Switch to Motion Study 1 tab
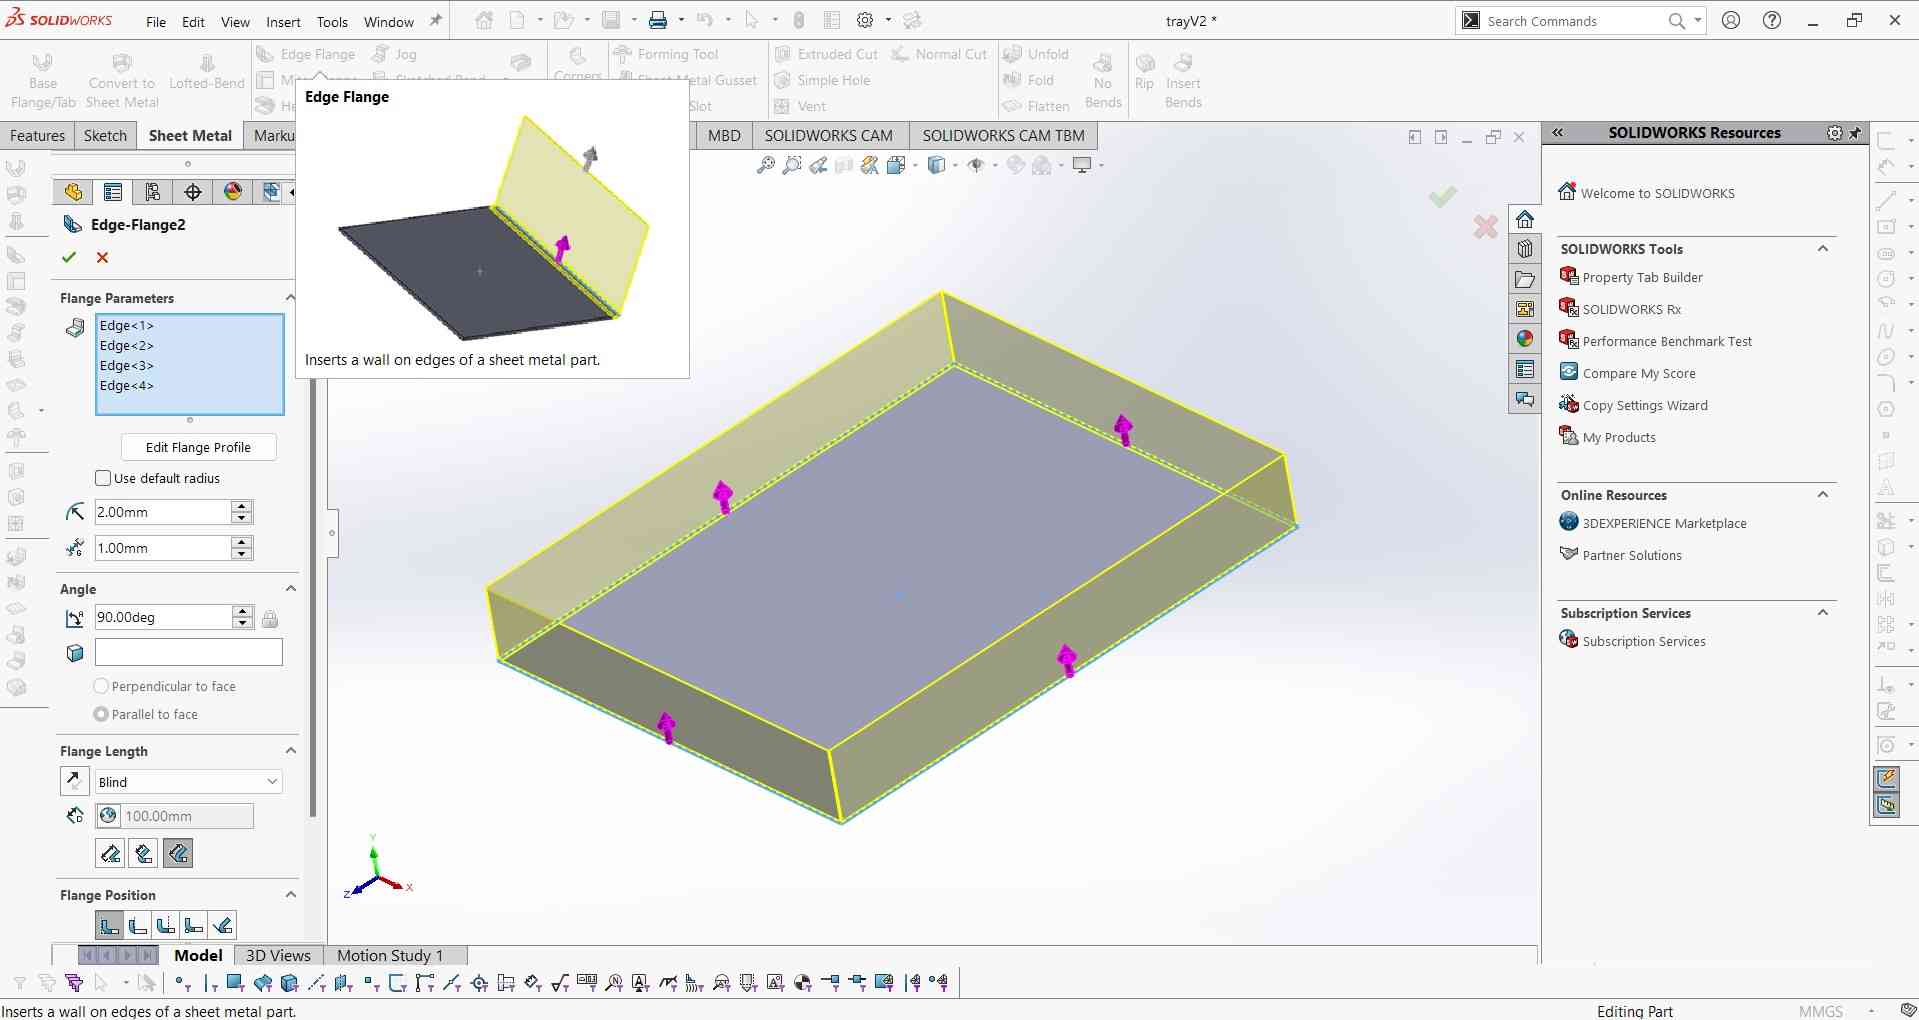 tap(390, 955)
